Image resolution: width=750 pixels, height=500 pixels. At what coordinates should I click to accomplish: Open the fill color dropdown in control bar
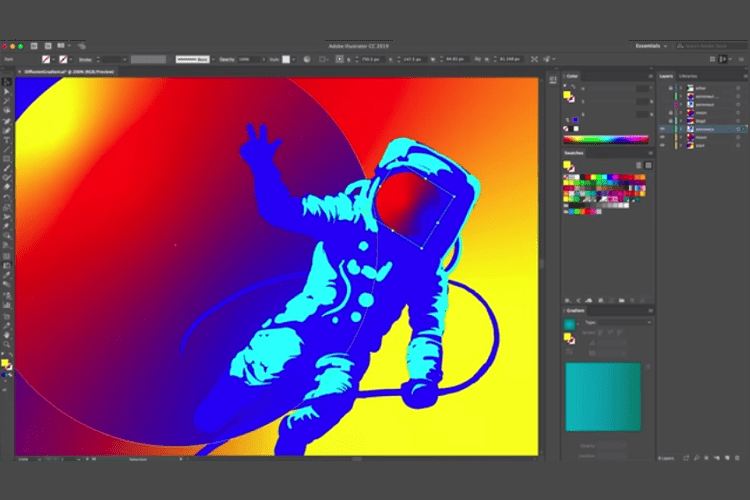pyautogui.click(x=53, y=59)
